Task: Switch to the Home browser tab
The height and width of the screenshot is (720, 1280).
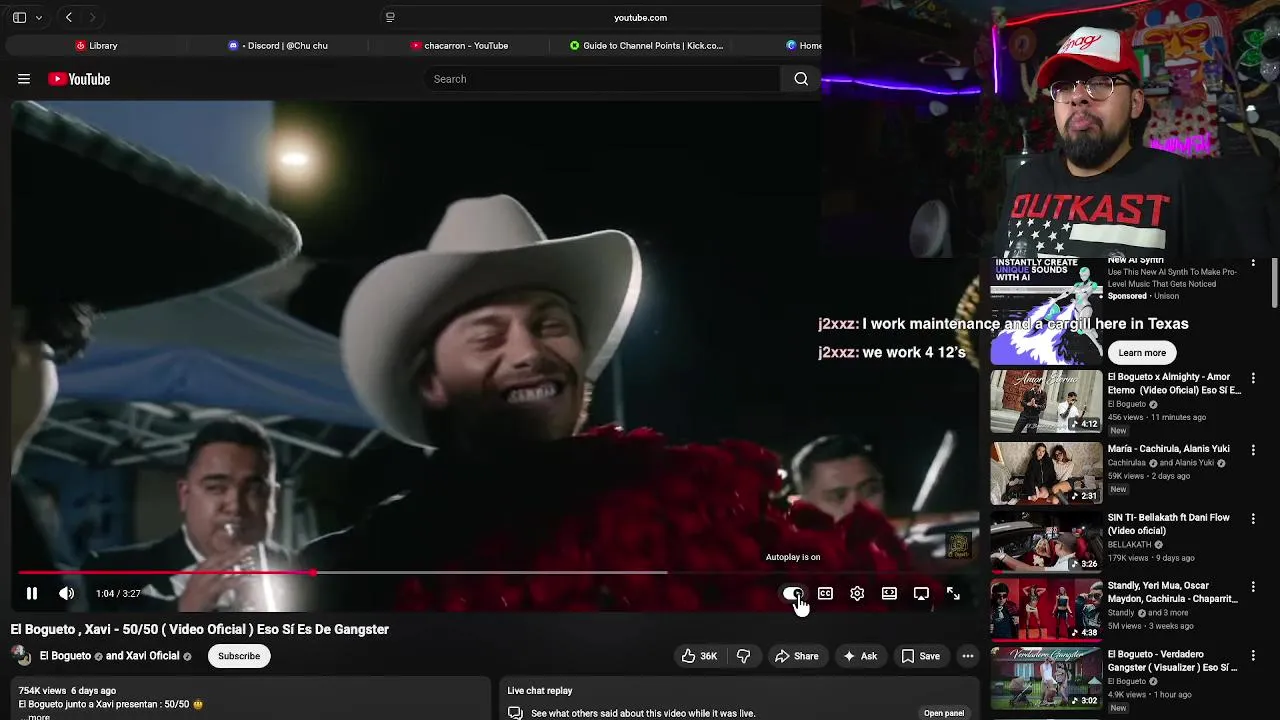Action: [803, 45]
